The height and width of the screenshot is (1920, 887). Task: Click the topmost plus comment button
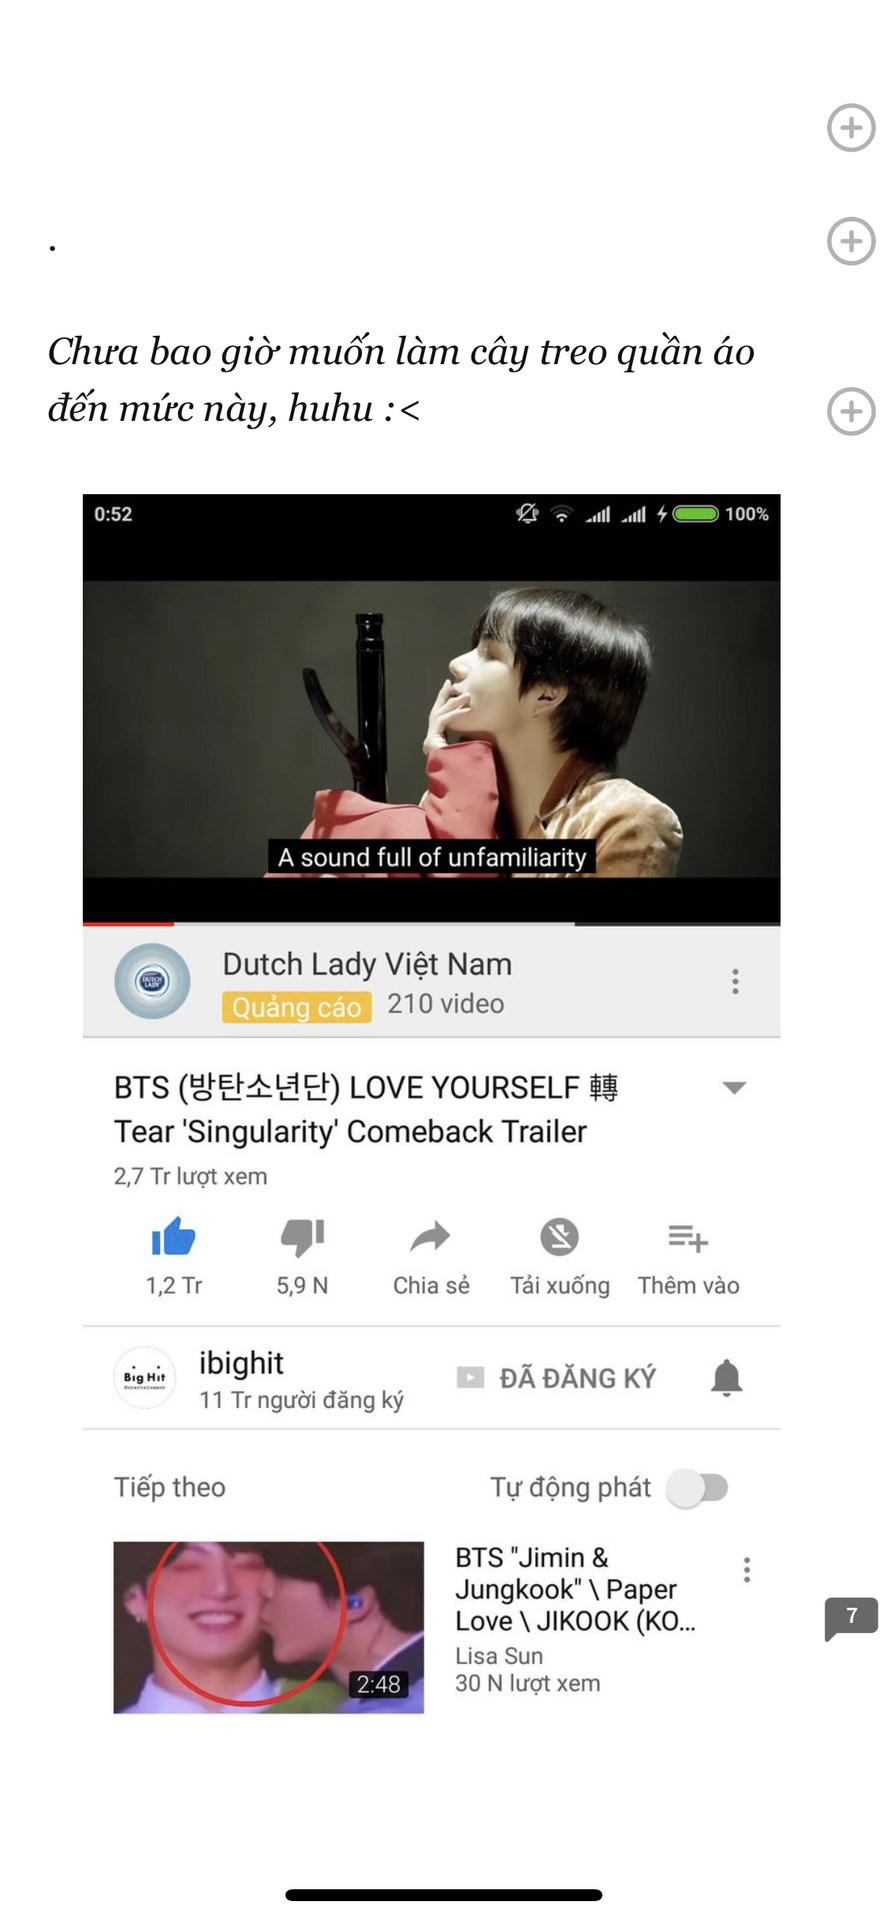(x=851, y=127)
